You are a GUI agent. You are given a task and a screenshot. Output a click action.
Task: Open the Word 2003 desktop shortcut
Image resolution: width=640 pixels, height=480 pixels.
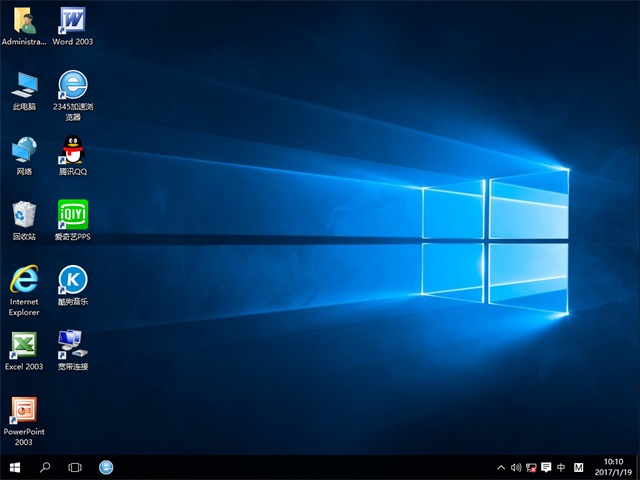pos(73,20)
